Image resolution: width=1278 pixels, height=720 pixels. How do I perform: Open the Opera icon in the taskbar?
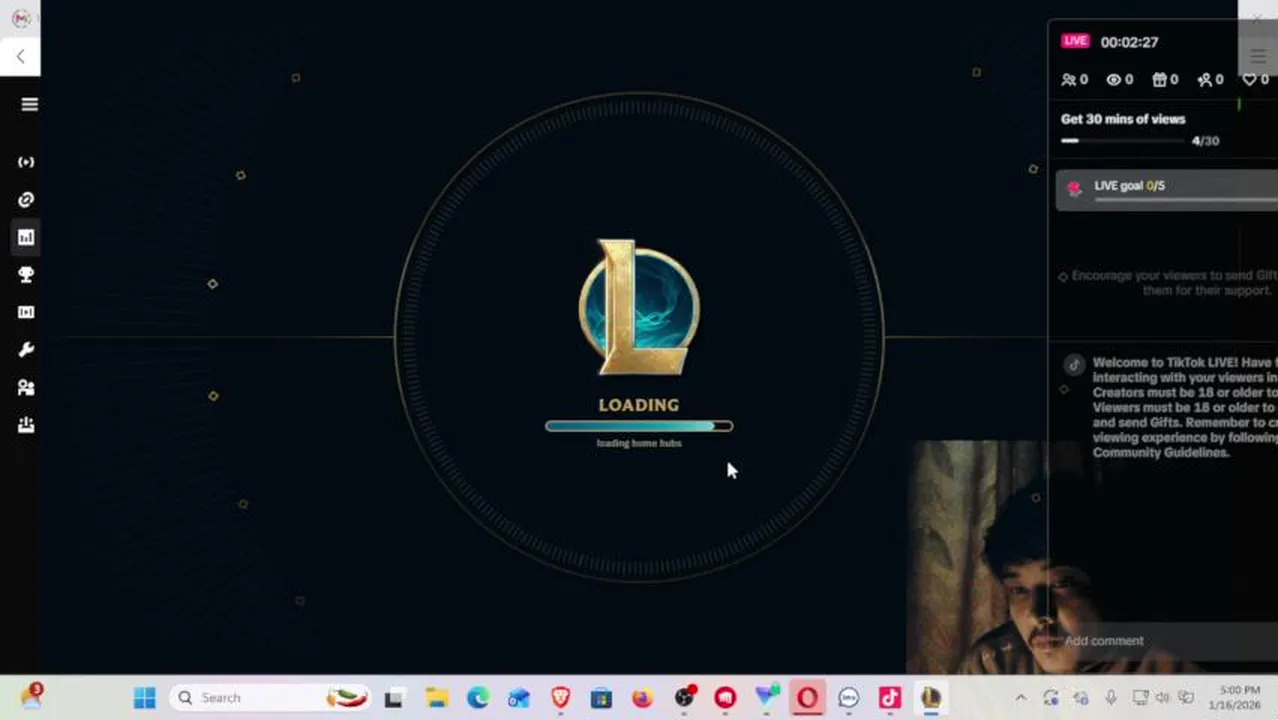coord(807,698)
